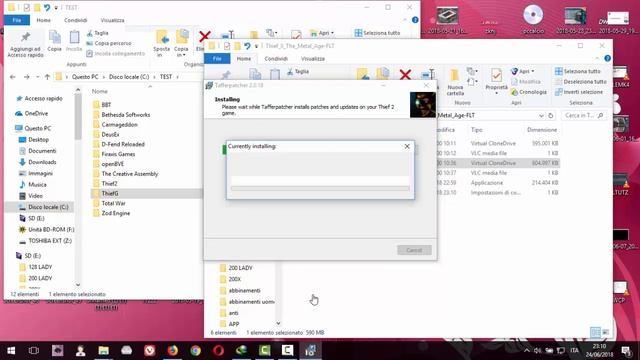Click Disco locale (C:) breadcrumb in TEST window
Screen dimensions: 640x360
(129, 77)
